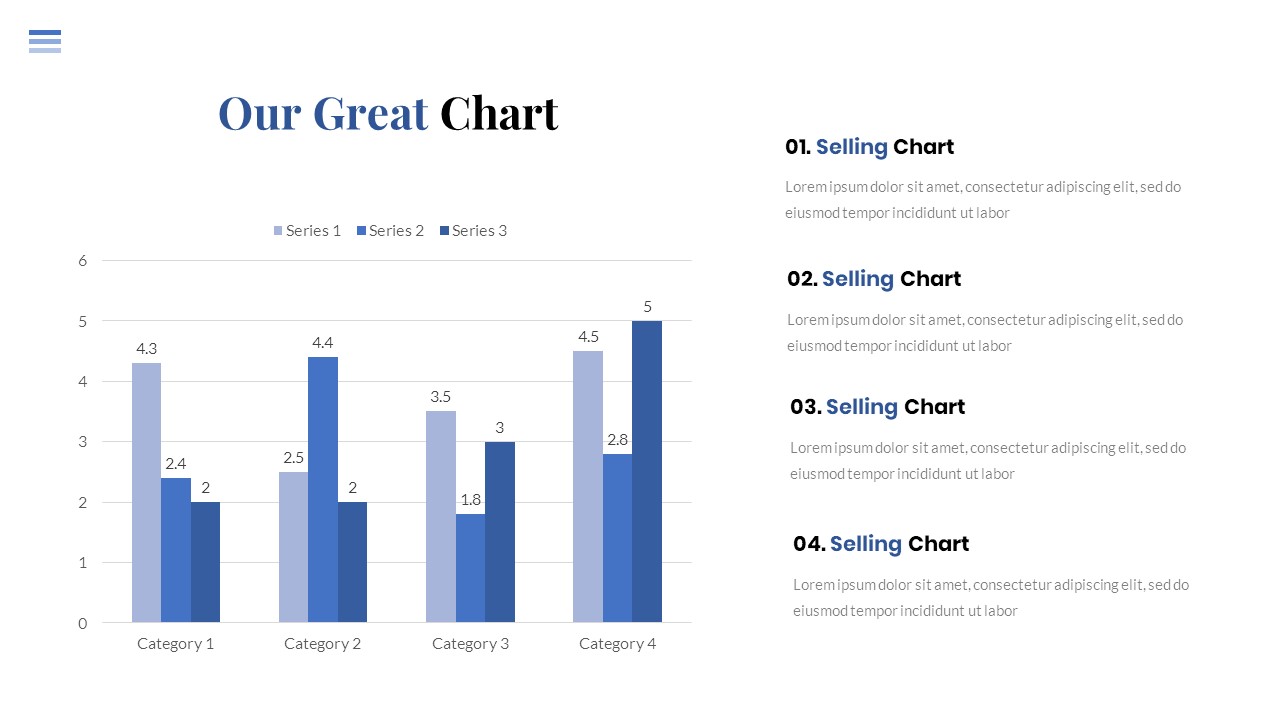Open the hamburger menu icon
This screenshot has width=1280, height=720.
tap(45, 41)
